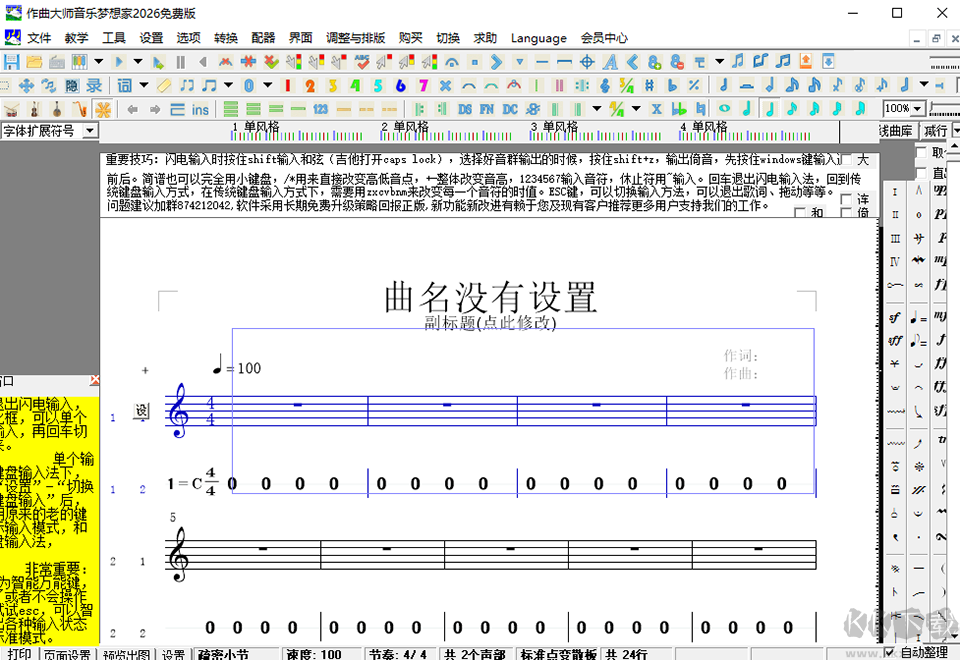
Task: Insert a flat accidental icon
Action: [x=672, y=86]
